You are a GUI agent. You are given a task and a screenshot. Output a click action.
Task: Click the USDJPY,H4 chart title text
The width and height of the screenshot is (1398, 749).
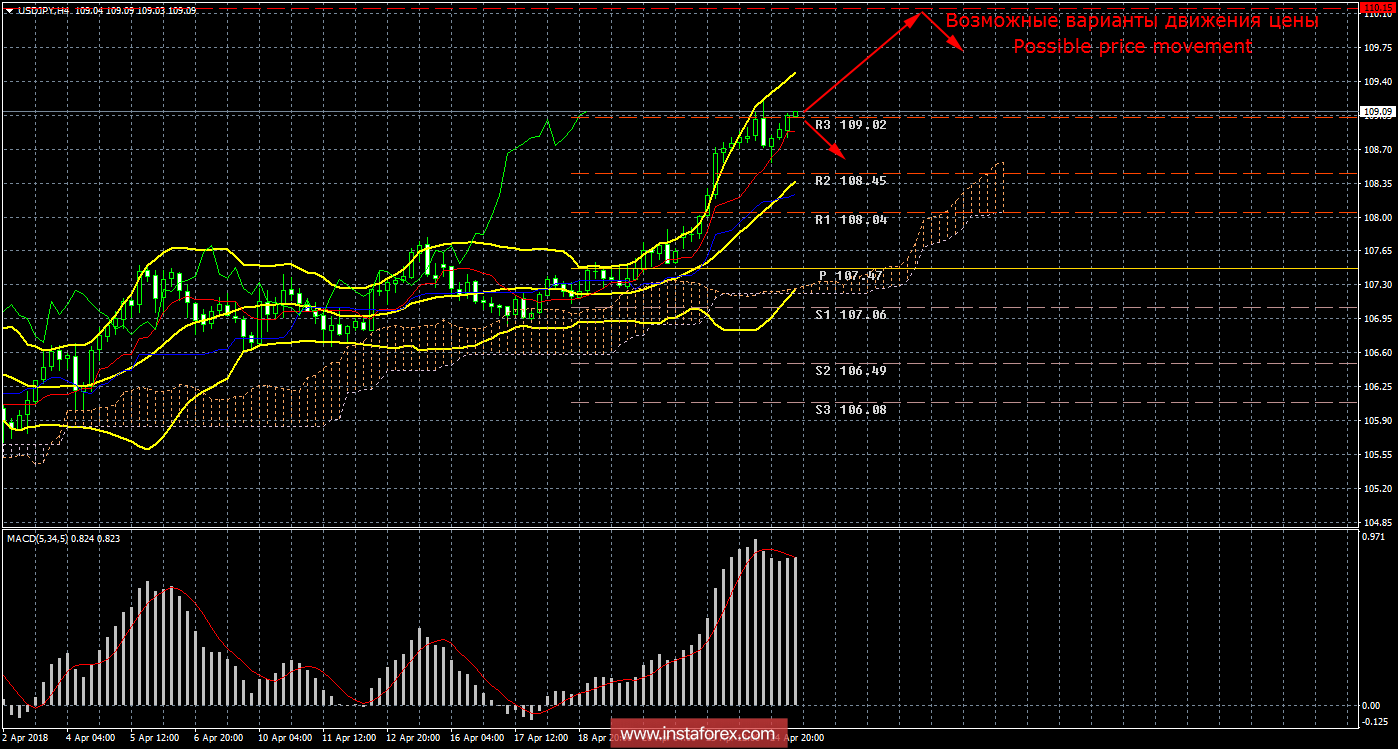coord(50,9)
